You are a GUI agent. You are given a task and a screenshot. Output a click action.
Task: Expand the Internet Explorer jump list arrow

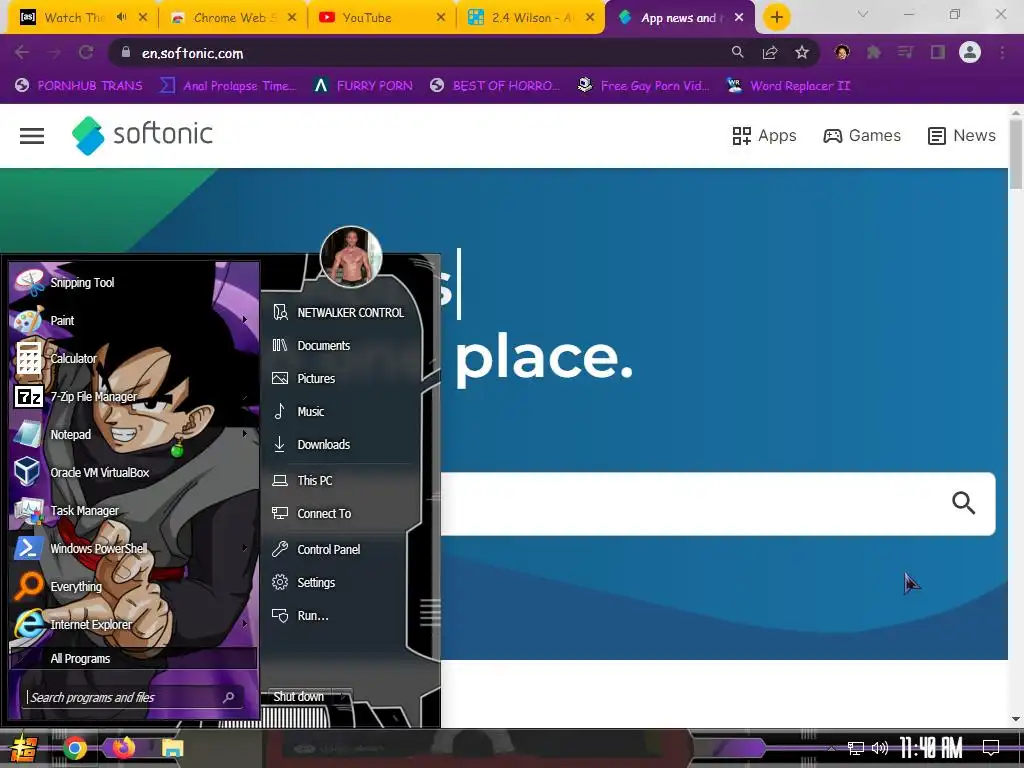(x=245, y=624)
